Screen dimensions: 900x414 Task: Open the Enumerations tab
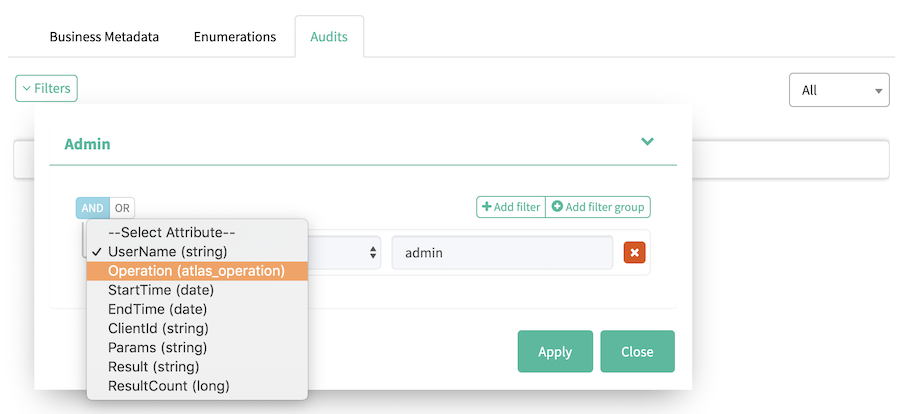(x=235, y=37)
